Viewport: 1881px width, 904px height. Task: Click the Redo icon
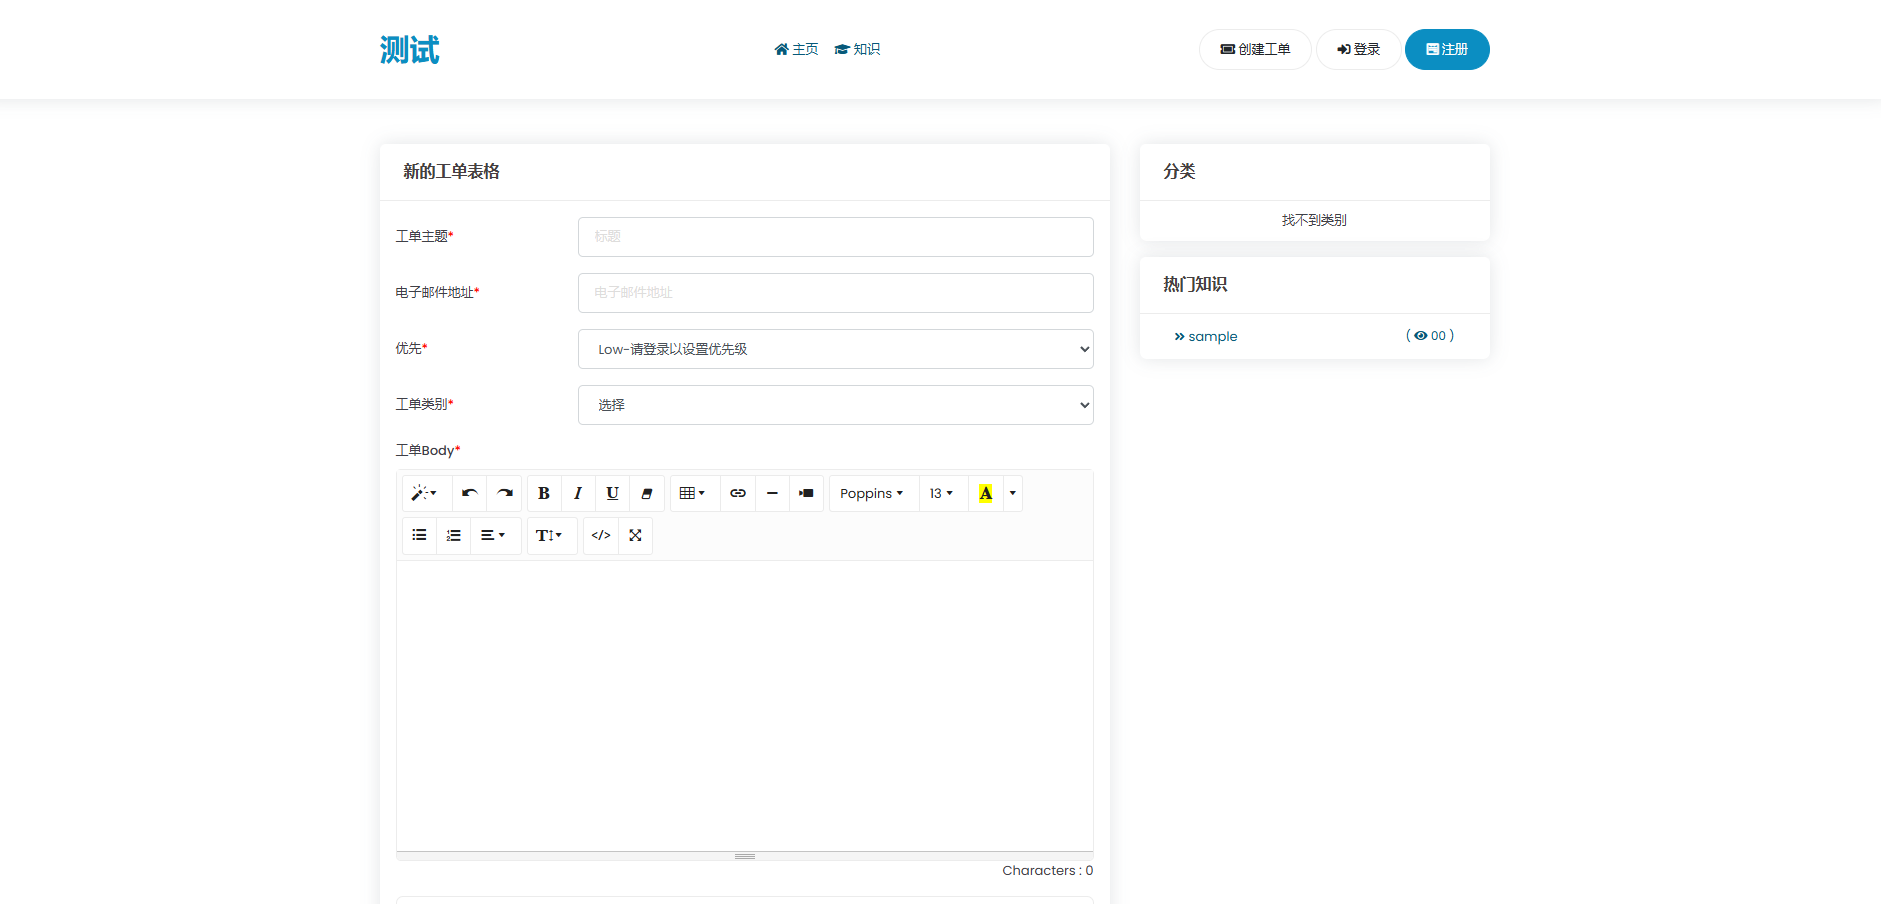click(504, 493)
